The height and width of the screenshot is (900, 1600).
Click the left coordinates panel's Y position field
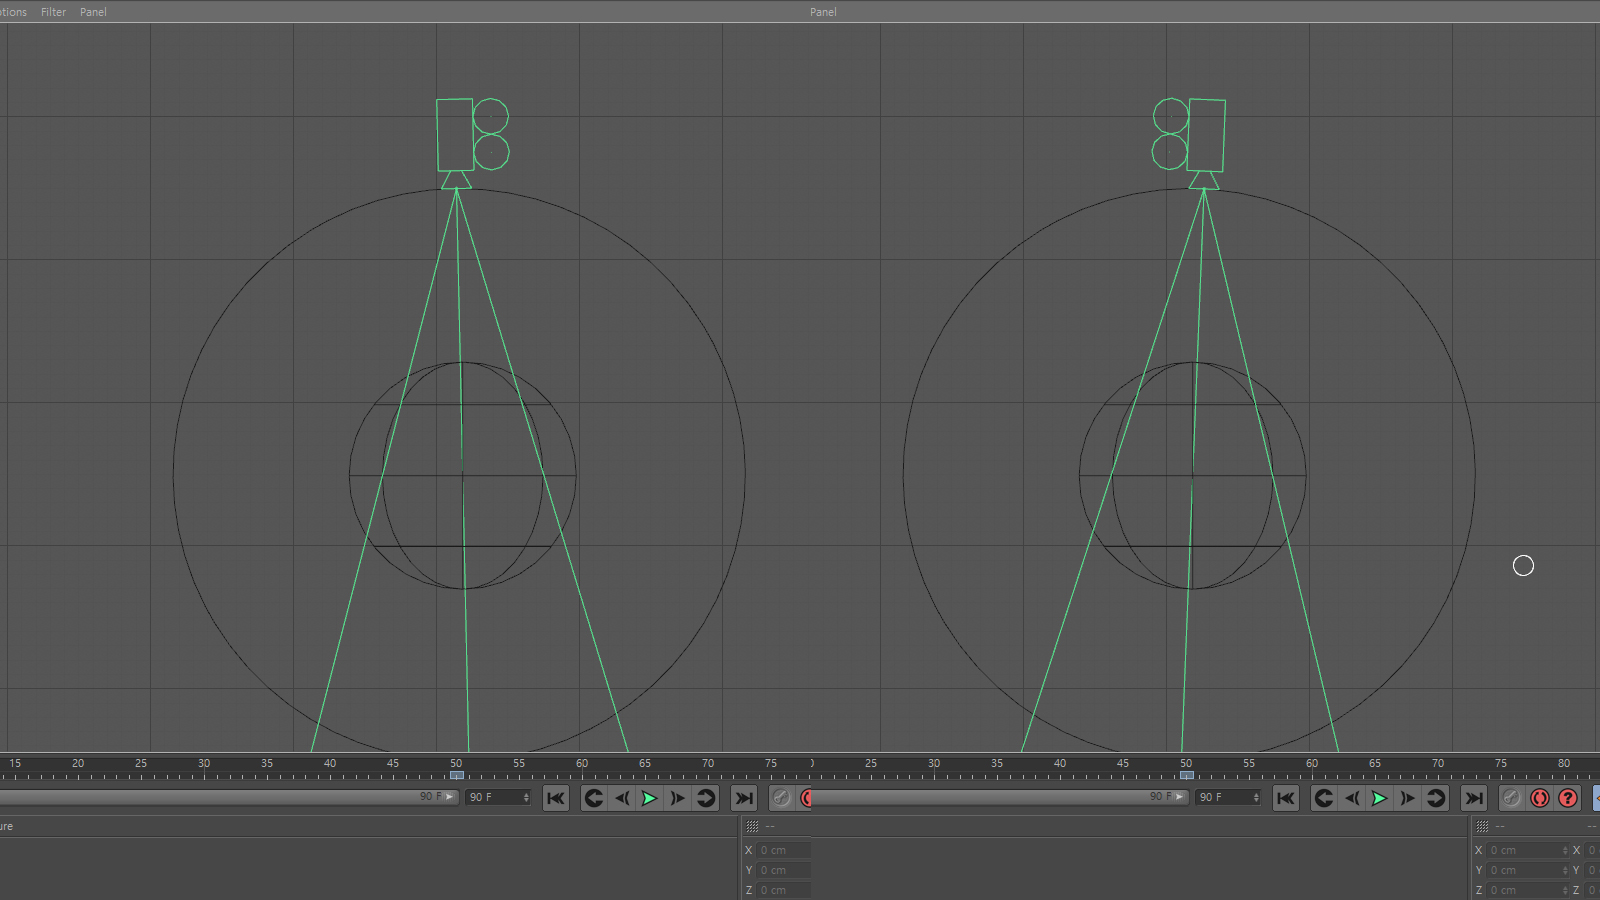click(x=783, y=870)
